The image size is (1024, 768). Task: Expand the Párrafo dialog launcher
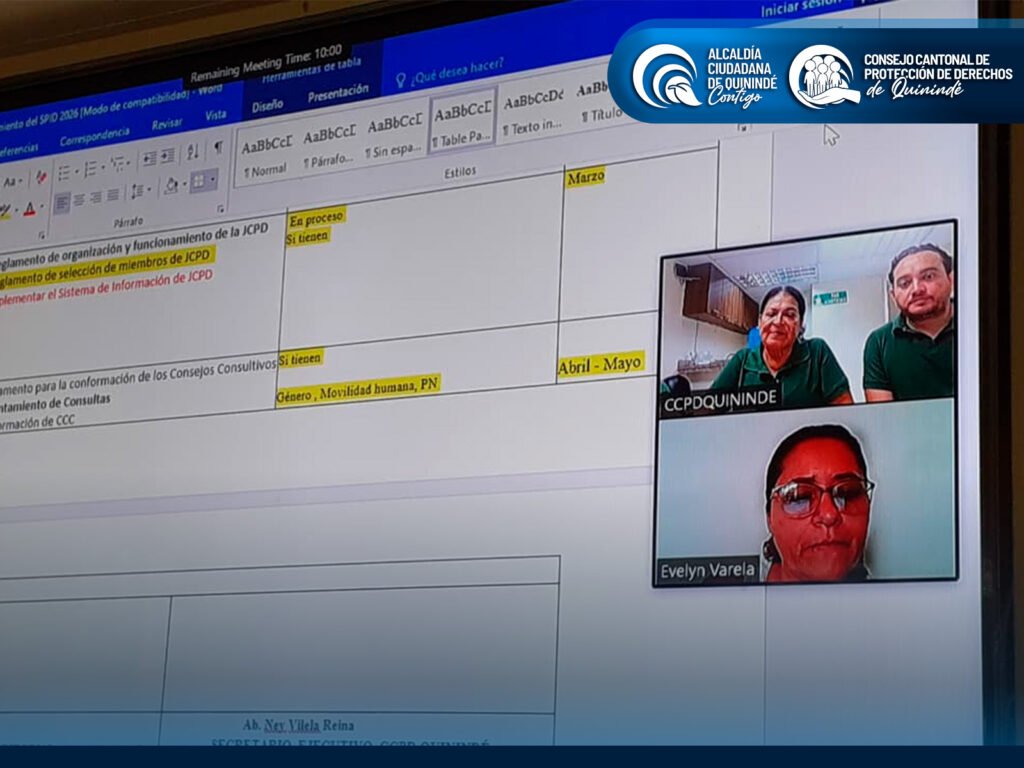[220, 208]
